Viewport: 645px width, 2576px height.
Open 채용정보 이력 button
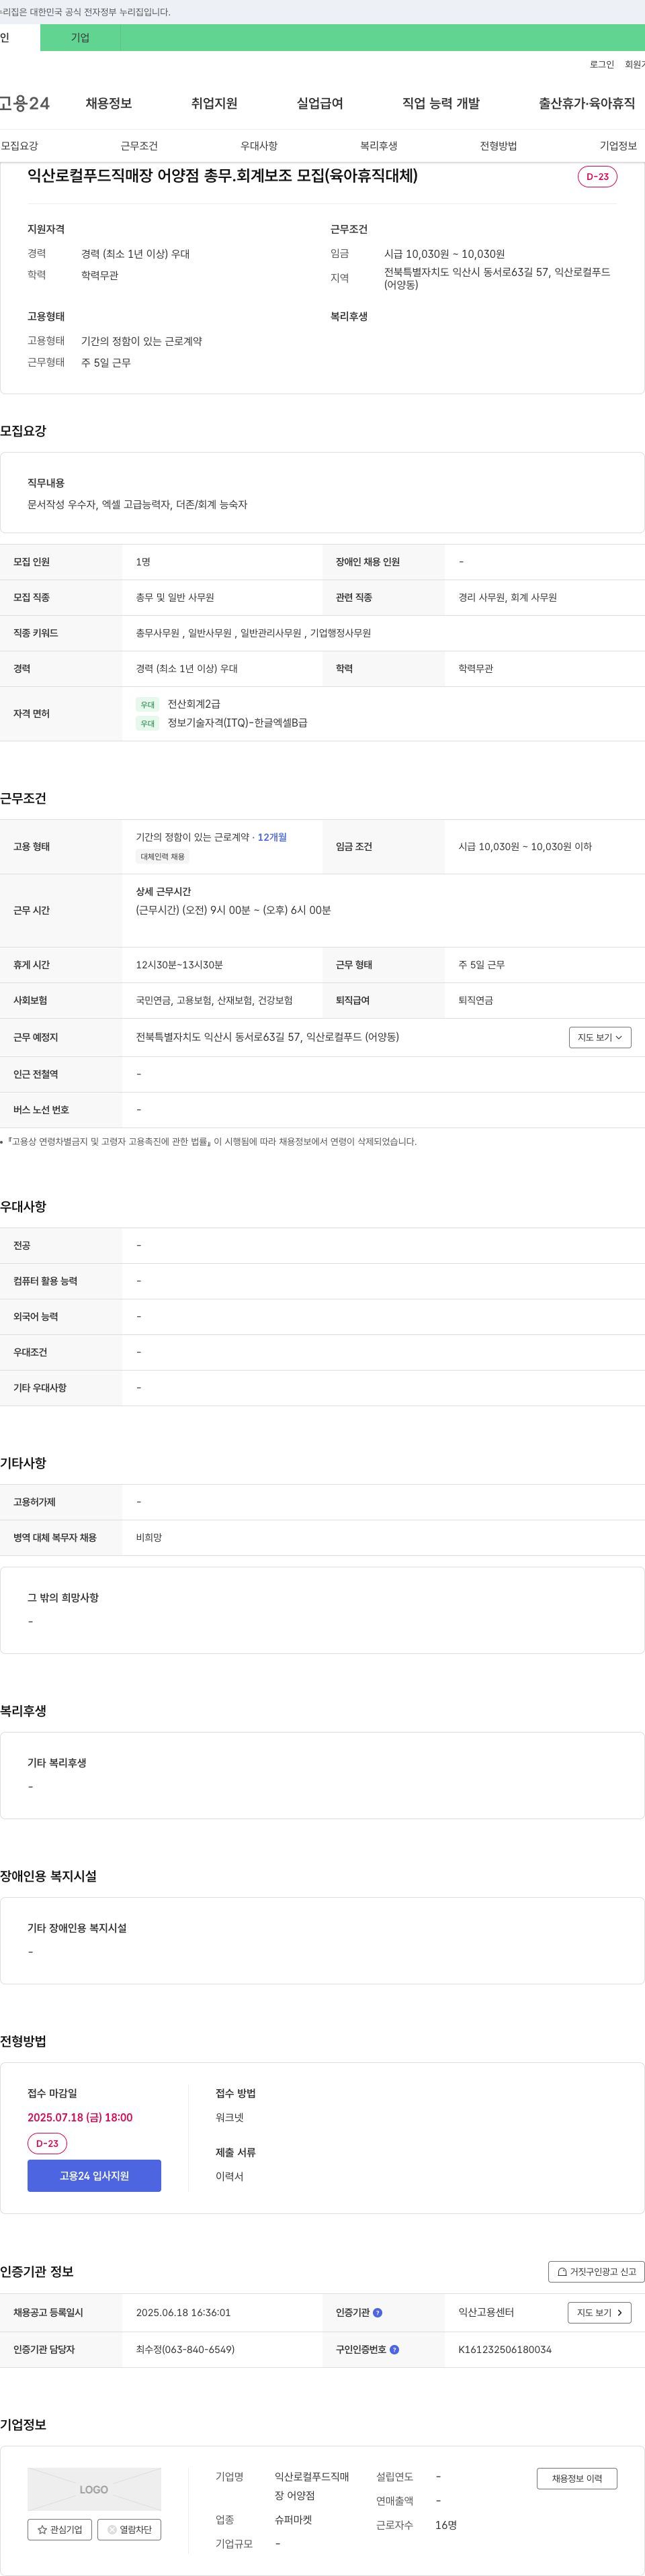(x=577, y=2478)
